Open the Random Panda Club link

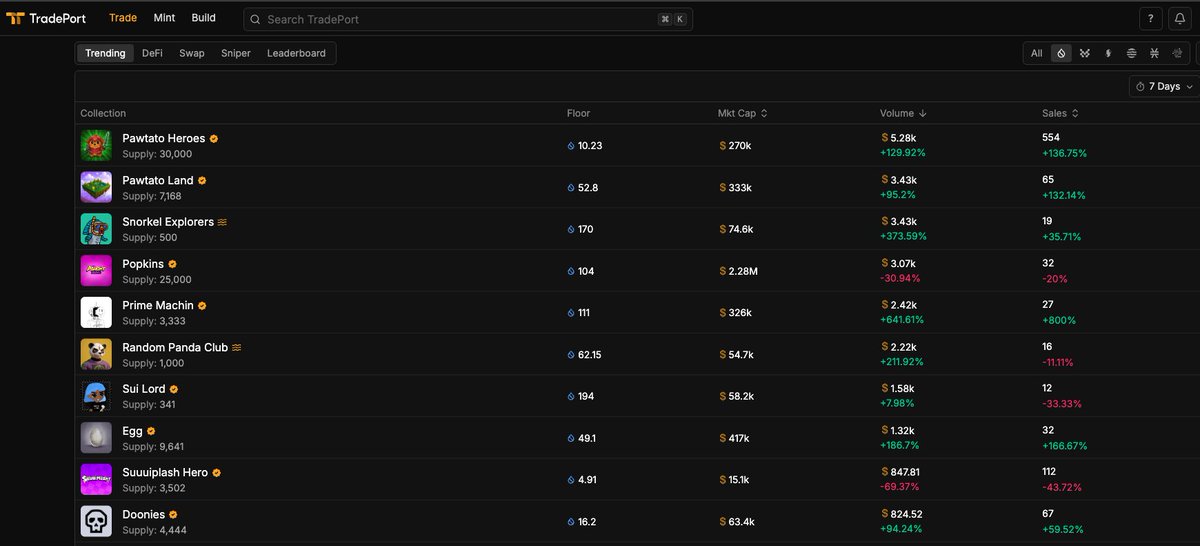point(175,348)
